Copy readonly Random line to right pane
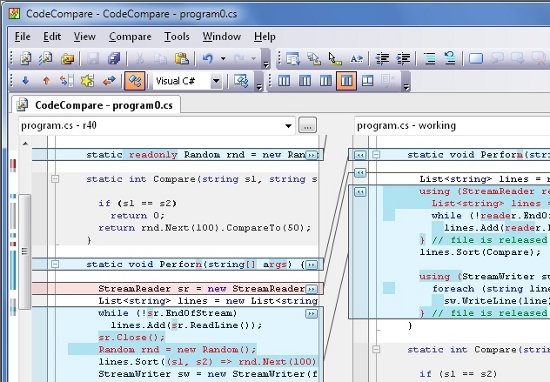 click(x=311, y=155)
